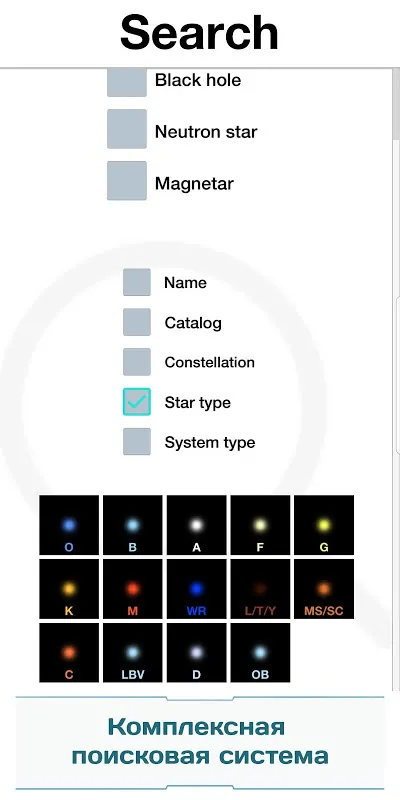Choose the K class star tile
The height and width of the screenshot is (800, 400).
pos(69,589)
